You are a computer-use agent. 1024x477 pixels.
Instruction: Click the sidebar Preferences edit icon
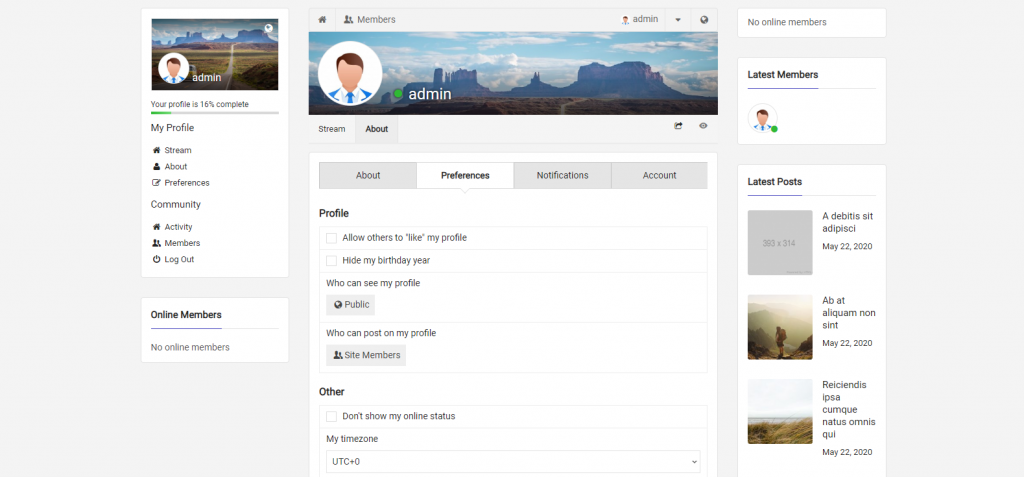click(156, 183)
